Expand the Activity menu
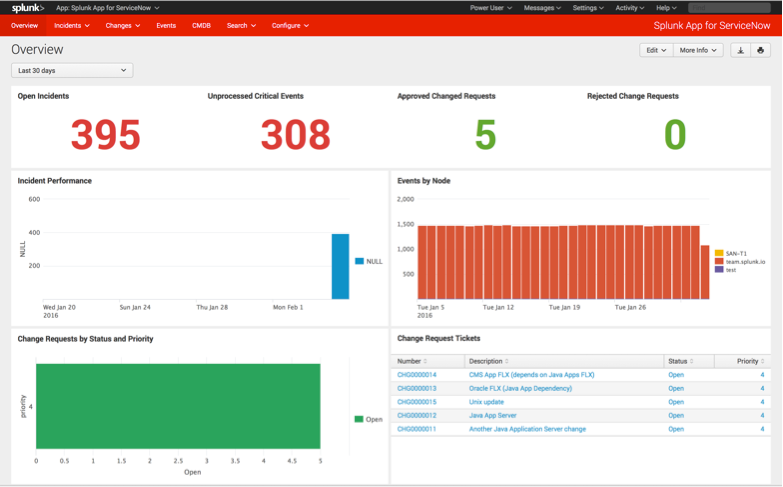The width and height of the screenshot is (783, 487). click(x=630, y=8)
